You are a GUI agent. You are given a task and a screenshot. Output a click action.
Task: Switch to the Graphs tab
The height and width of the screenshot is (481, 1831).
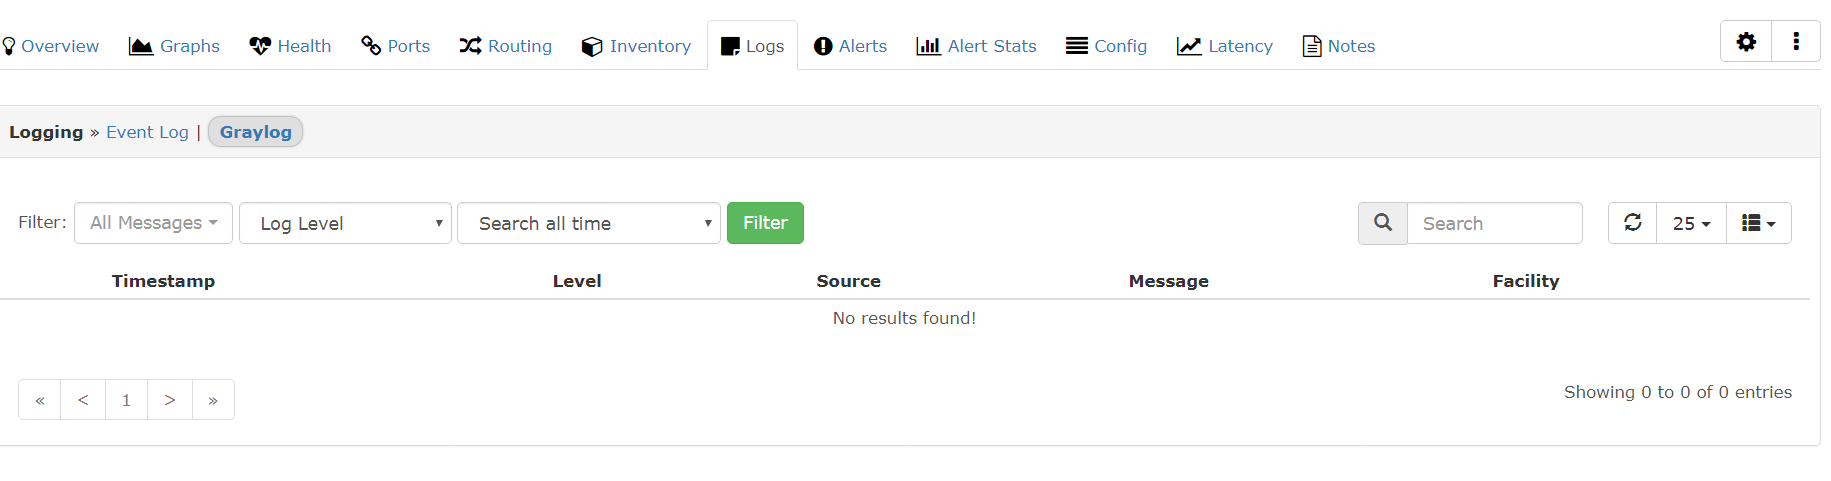click(175, 46)
